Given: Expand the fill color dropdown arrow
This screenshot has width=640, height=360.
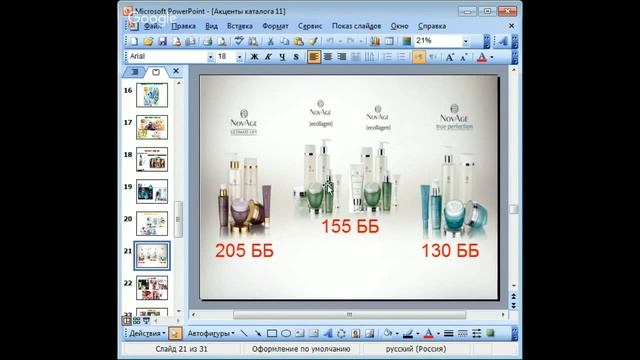Looking at the screenshot, I should [397, 333].
